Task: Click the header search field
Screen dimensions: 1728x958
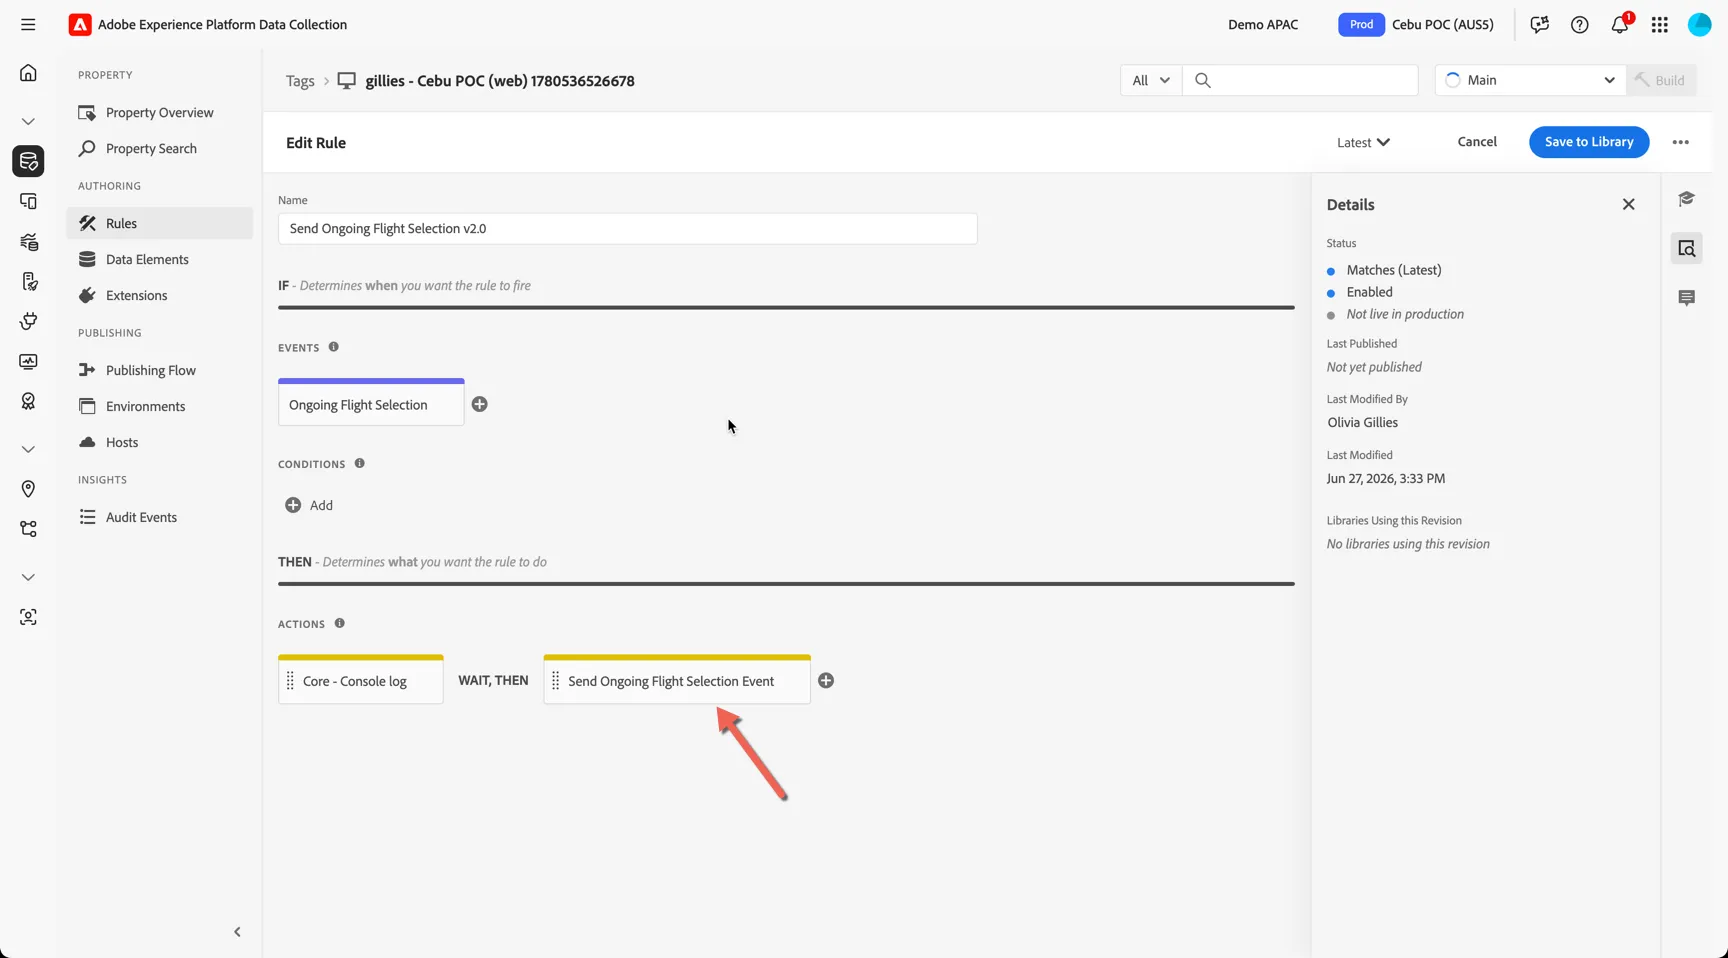Action: [1300, 80]
